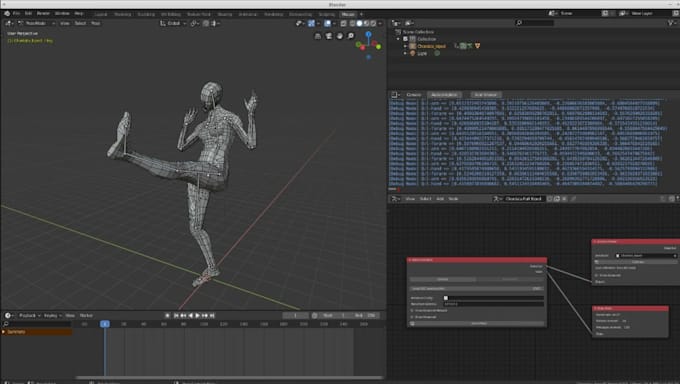Expand the orange character object in outliner

(405, 46)
